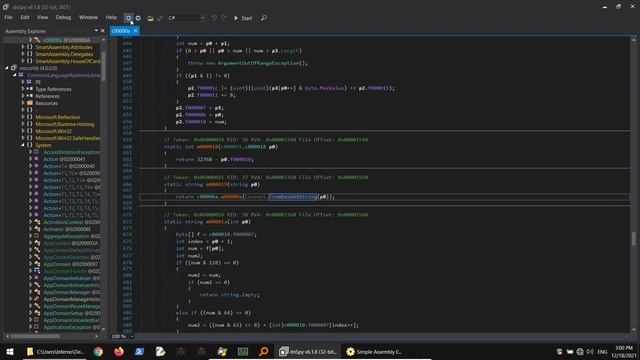This screenshot has width=640, height=360.
Task: Open the File menu
Action: (8, 18)
